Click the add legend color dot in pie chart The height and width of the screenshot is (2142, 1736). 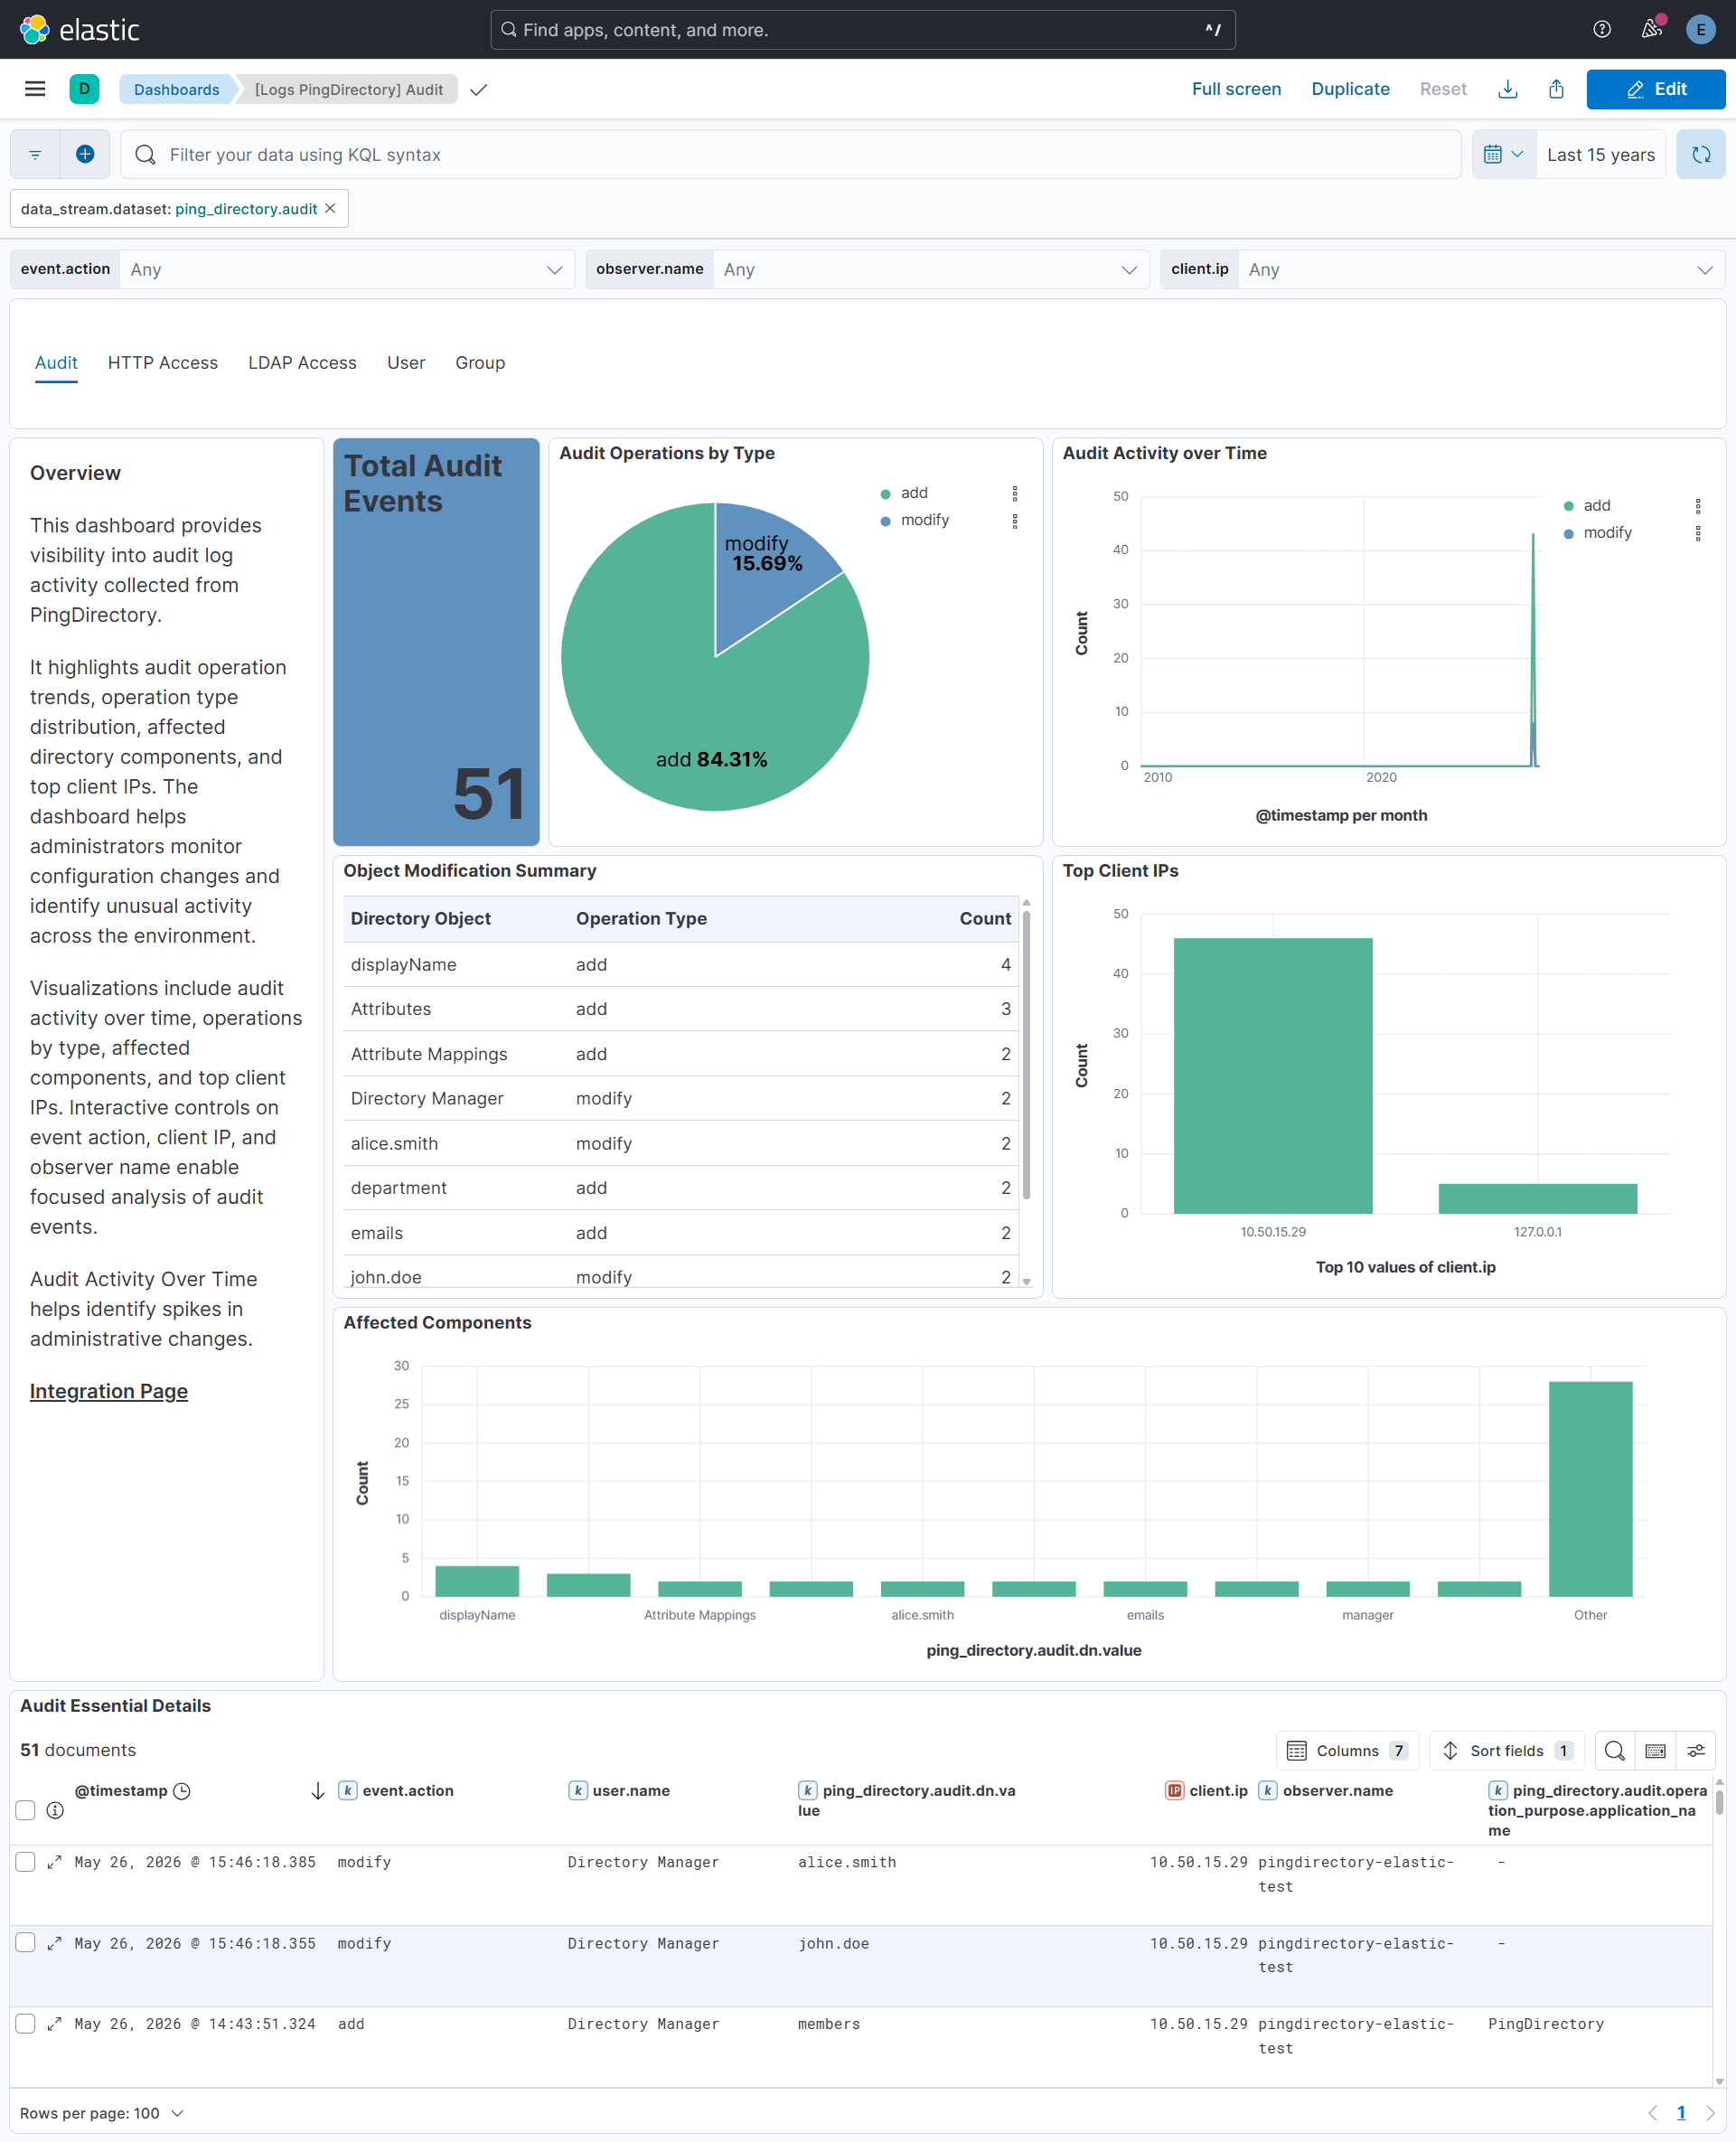885,494
